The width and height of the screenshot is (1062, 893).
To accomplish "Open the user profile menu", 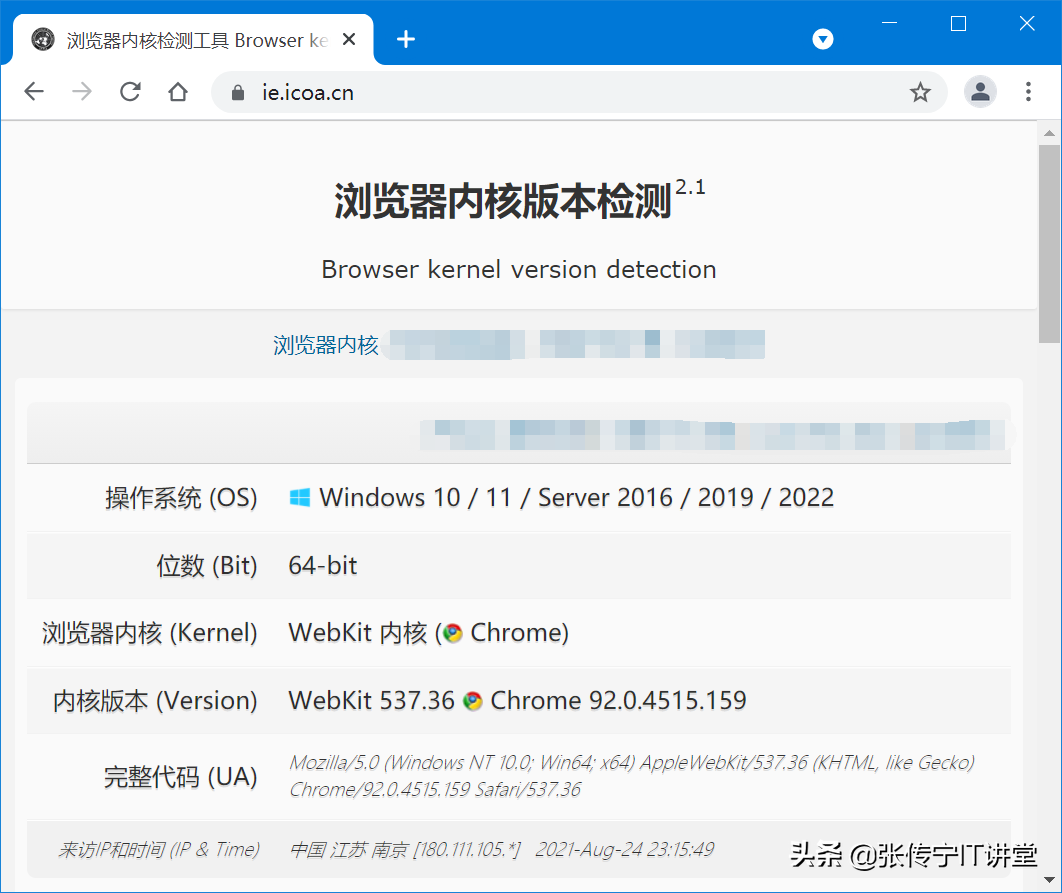I will tap(980, 91).
